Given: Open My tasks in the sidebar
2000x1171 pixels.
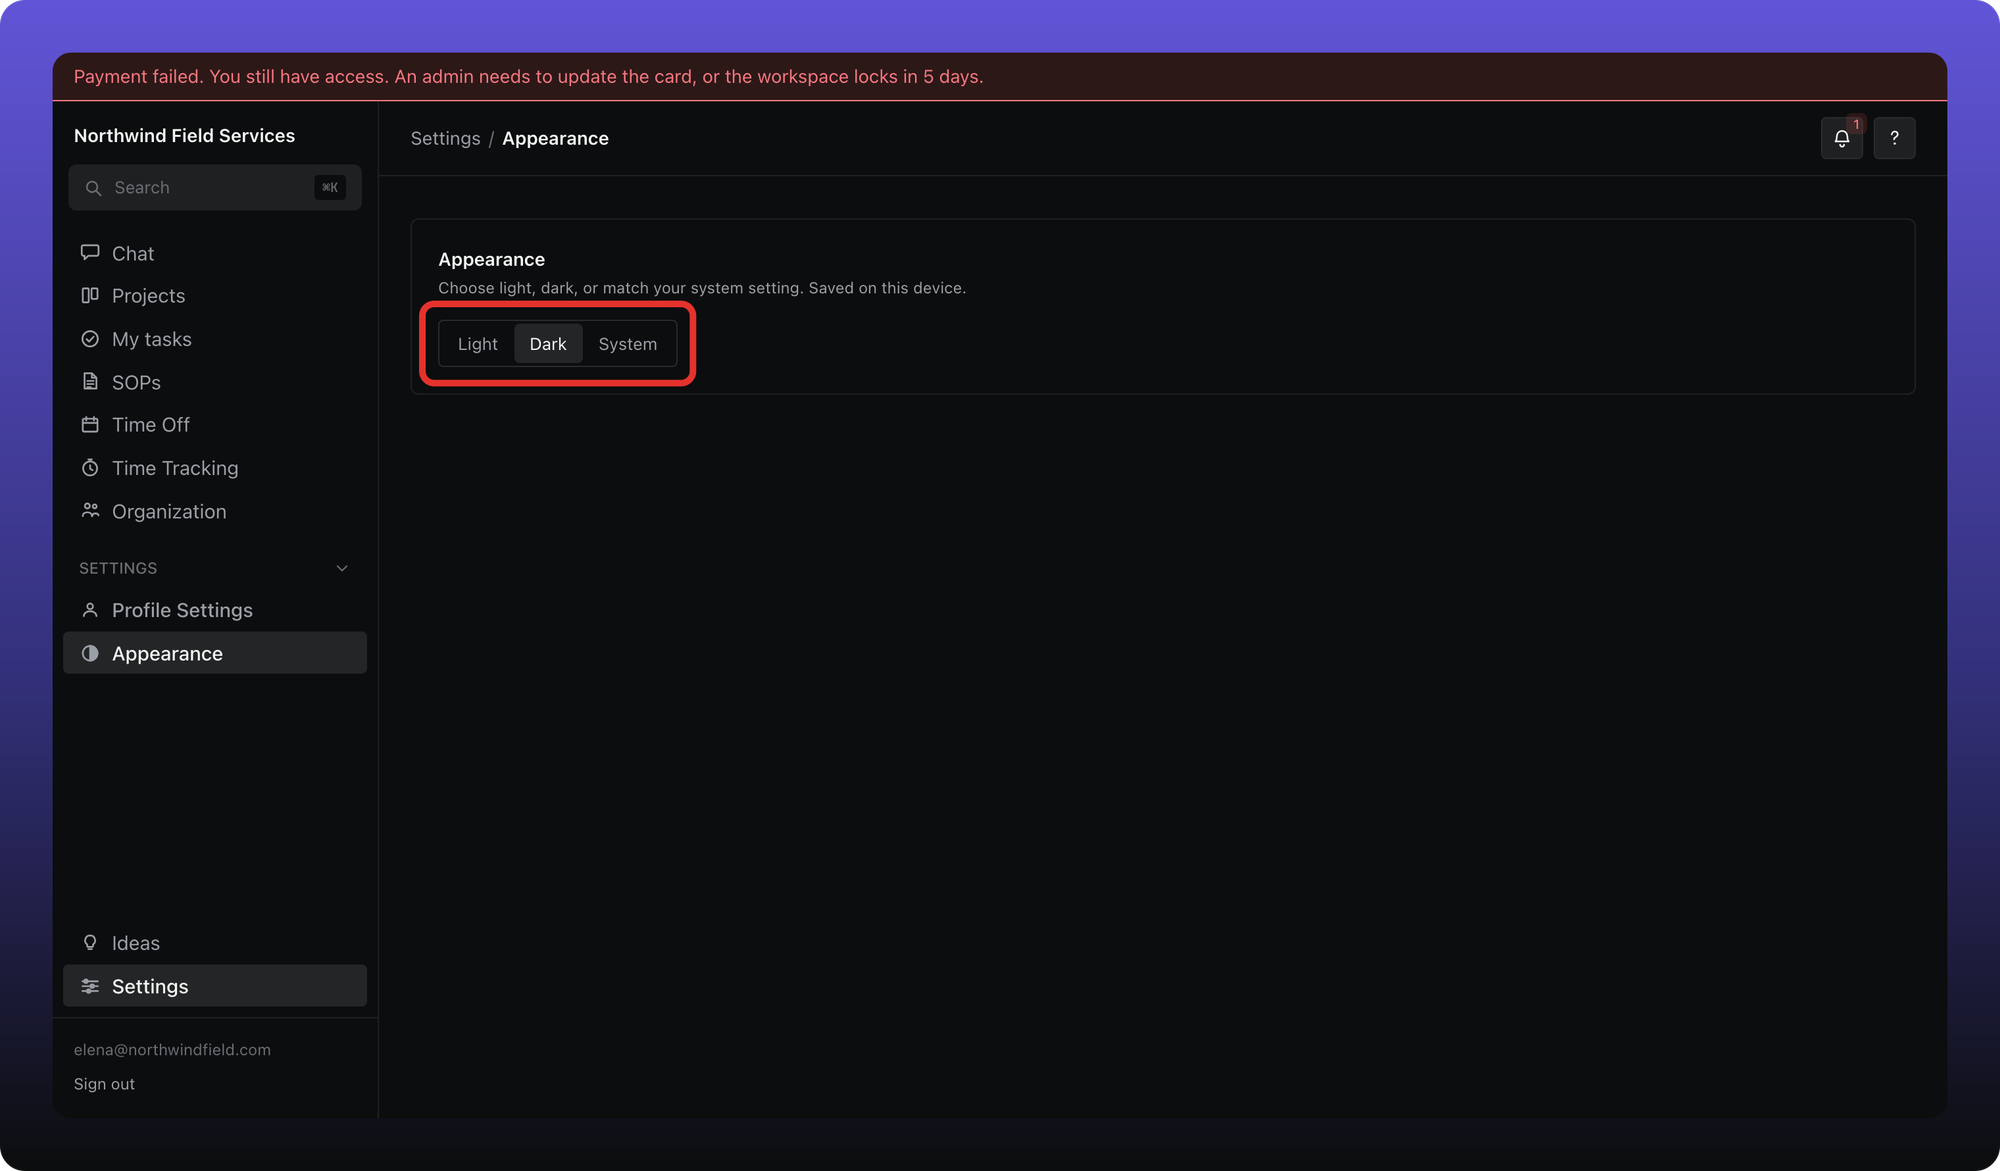Looking at the screenshot, I should click(x=215, y=339).
